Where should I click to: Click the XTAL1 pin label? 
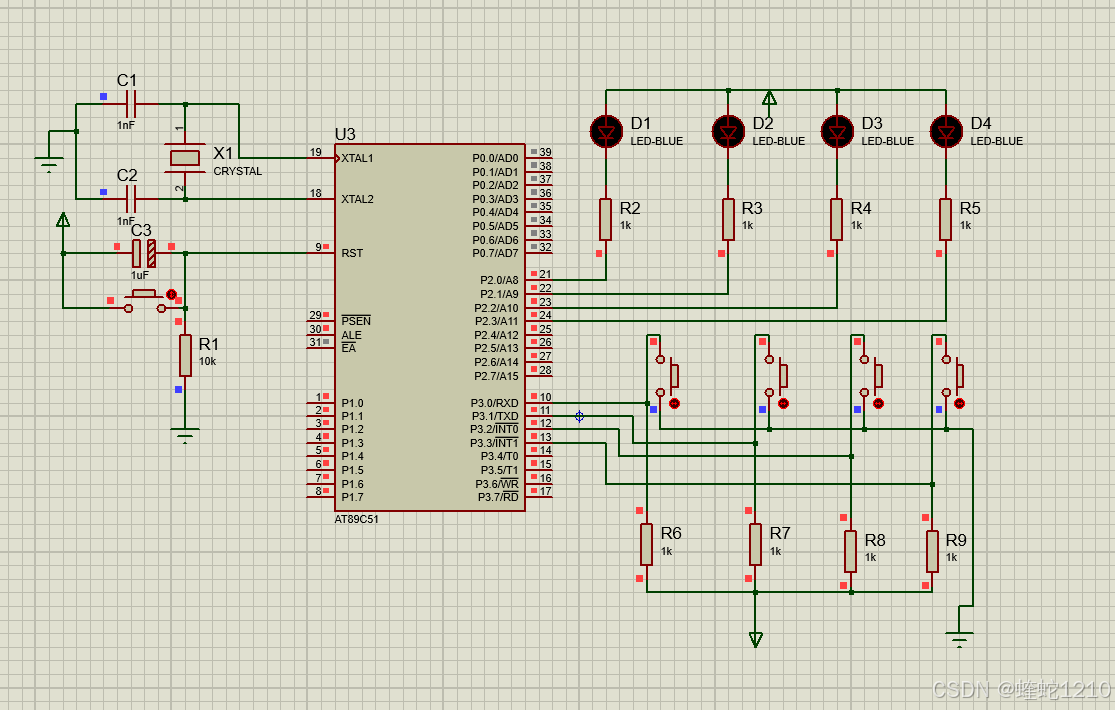[x=357, y=158]
